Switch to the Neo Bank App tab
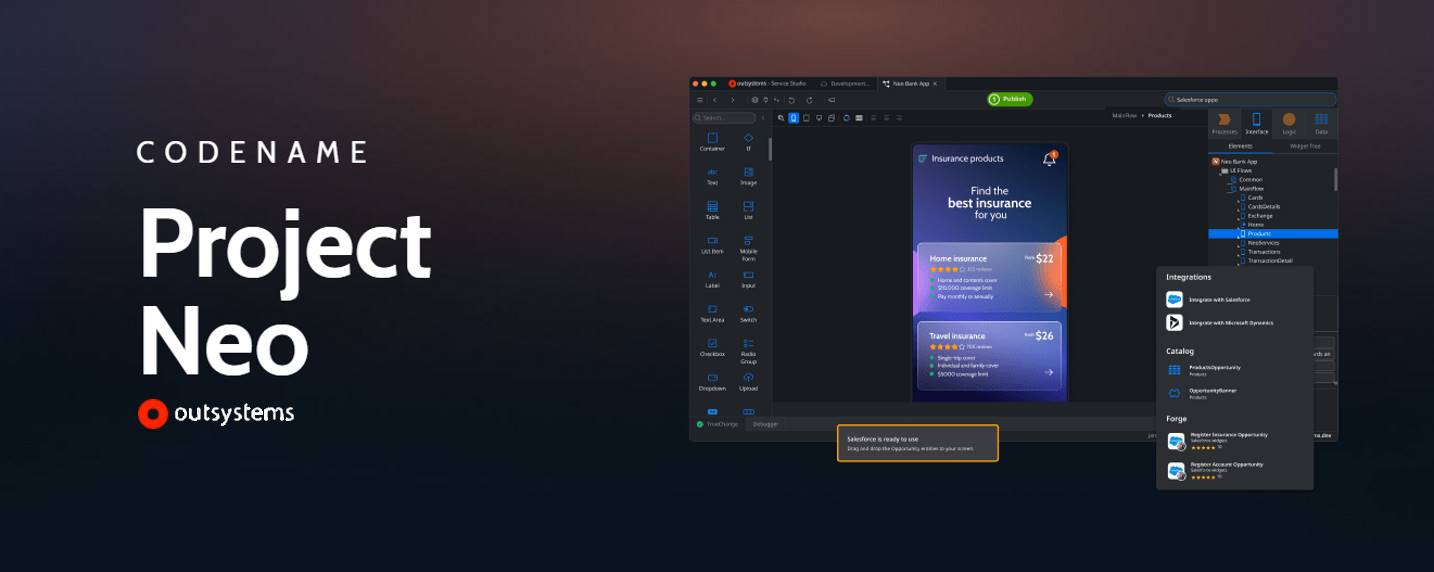 point(909,84)
